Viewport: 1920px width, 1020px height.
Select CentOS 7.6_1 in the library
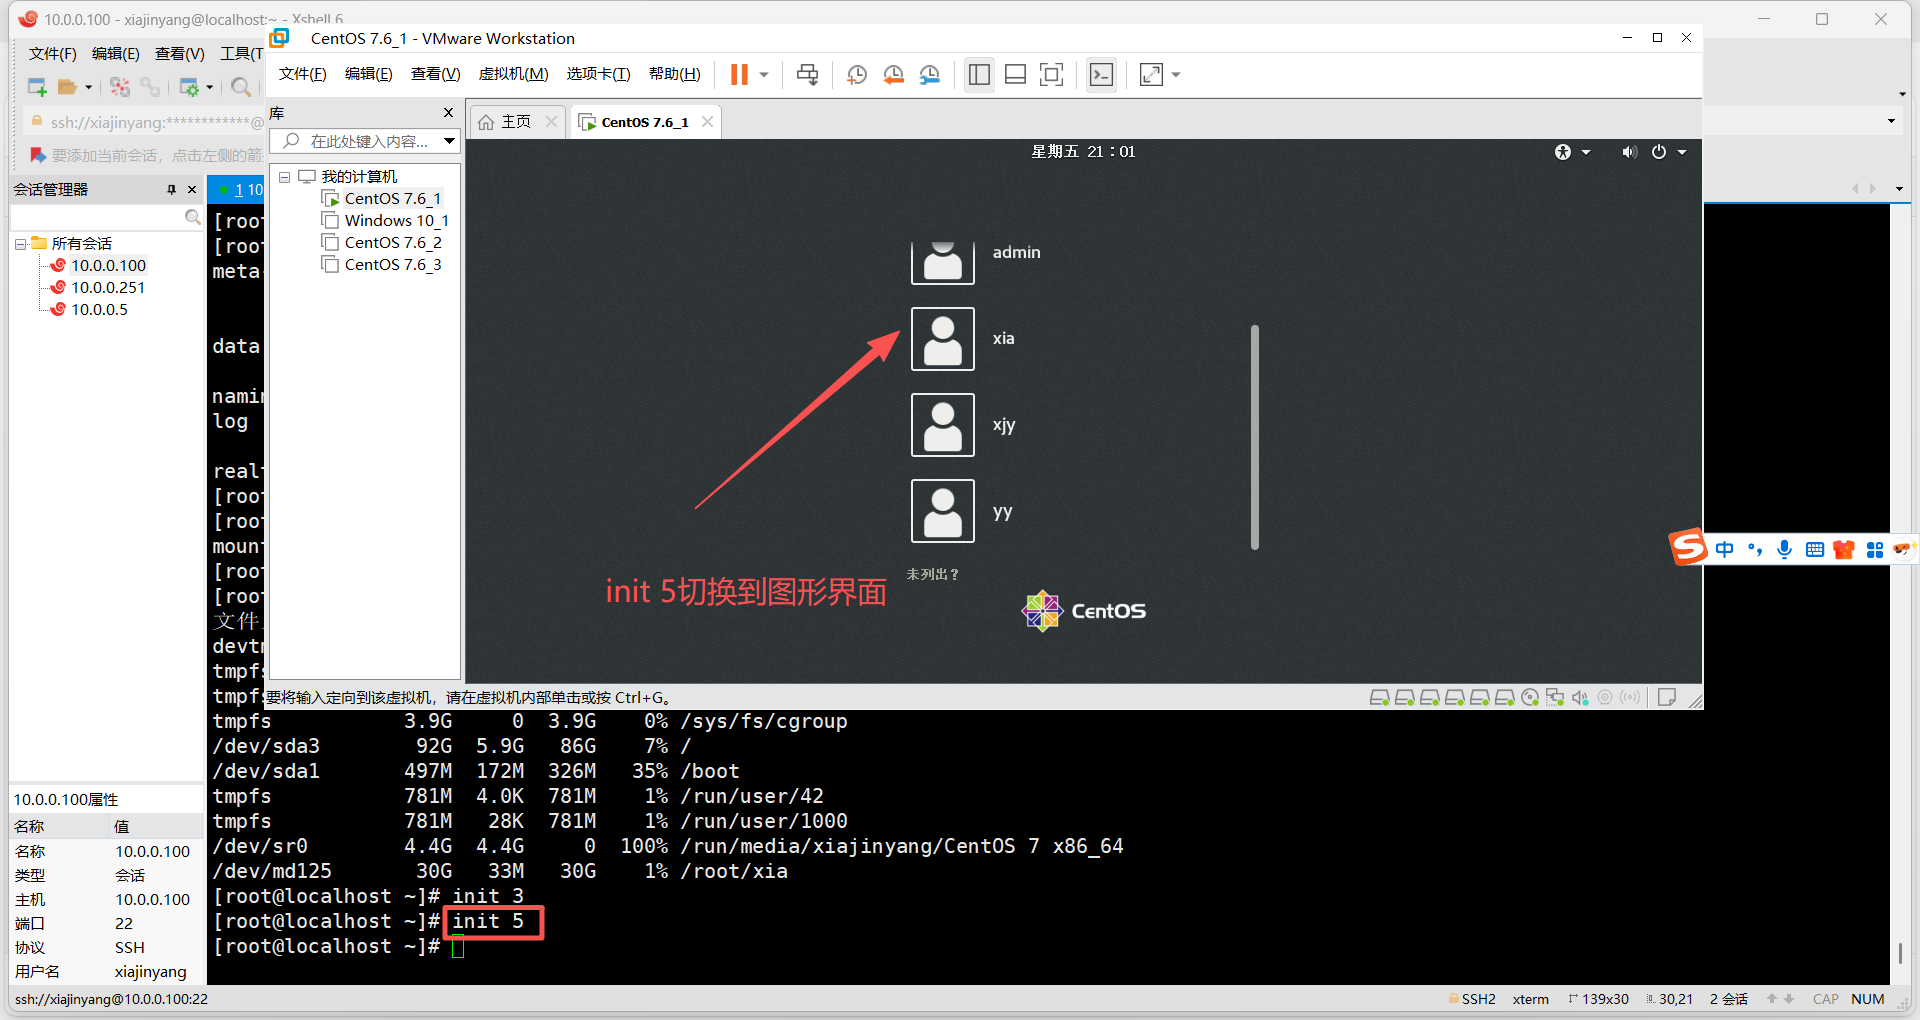pyautogui.click(x=392, y=199)
